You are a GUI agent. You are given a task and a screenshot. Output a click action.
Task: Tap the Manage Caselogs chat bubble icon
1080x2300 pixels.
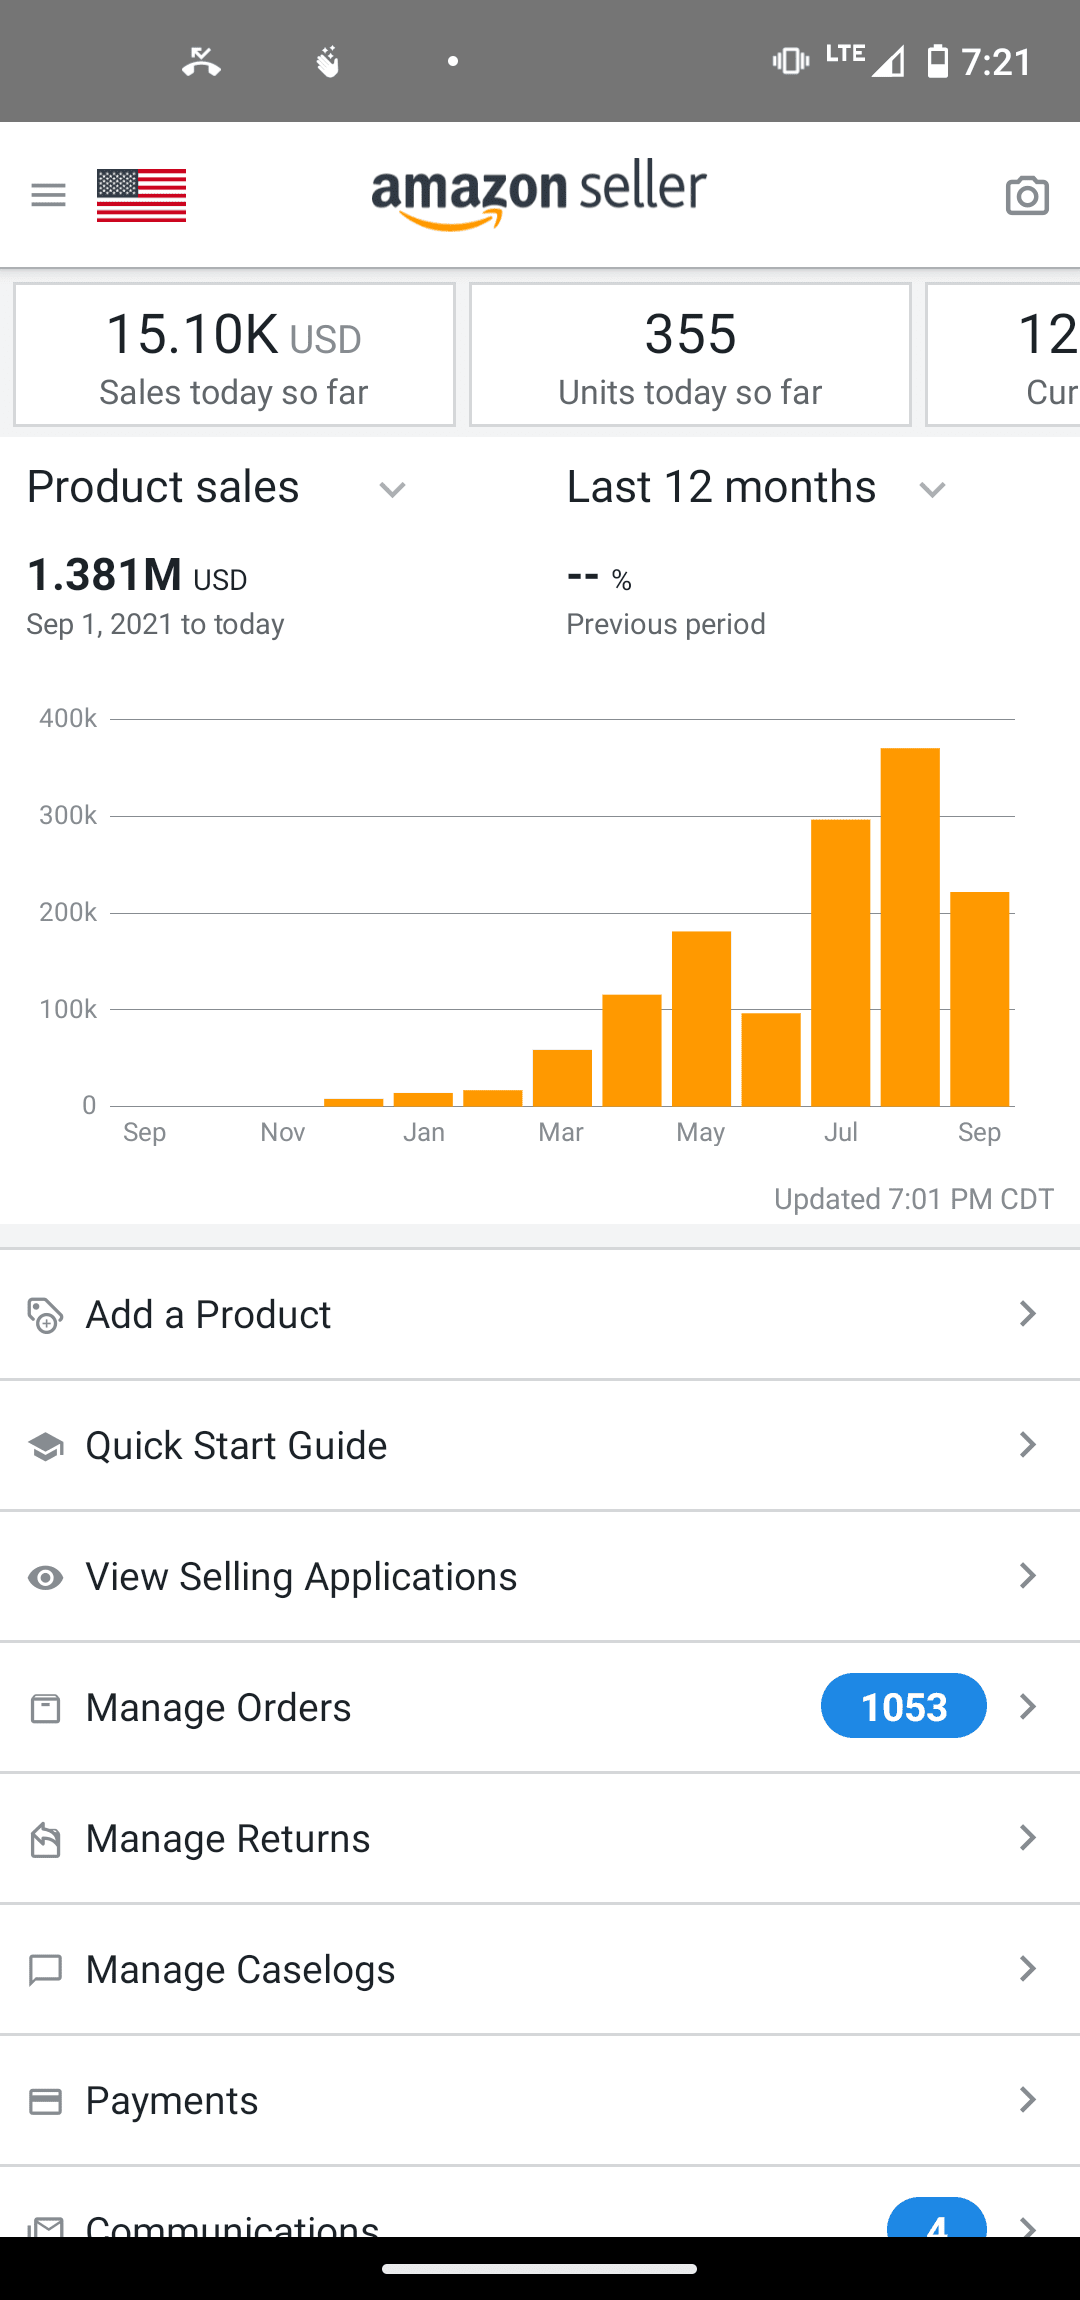[45, 1970]
